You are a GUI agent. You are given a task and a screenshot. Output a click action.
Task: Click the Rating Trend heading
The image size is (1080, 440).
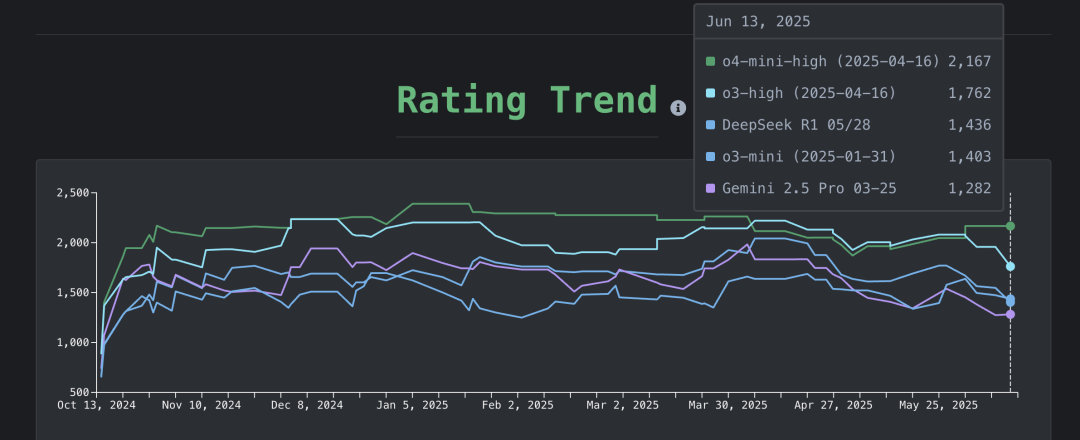[527, 100]
